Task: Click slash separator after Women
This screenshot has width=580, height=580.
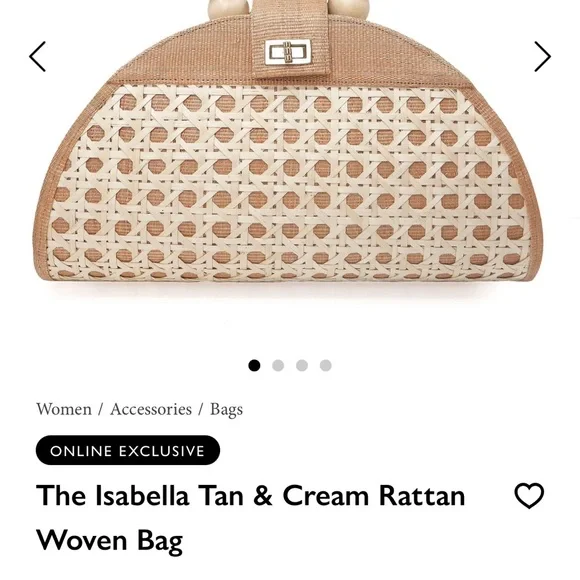Action: tap(101, 409)
